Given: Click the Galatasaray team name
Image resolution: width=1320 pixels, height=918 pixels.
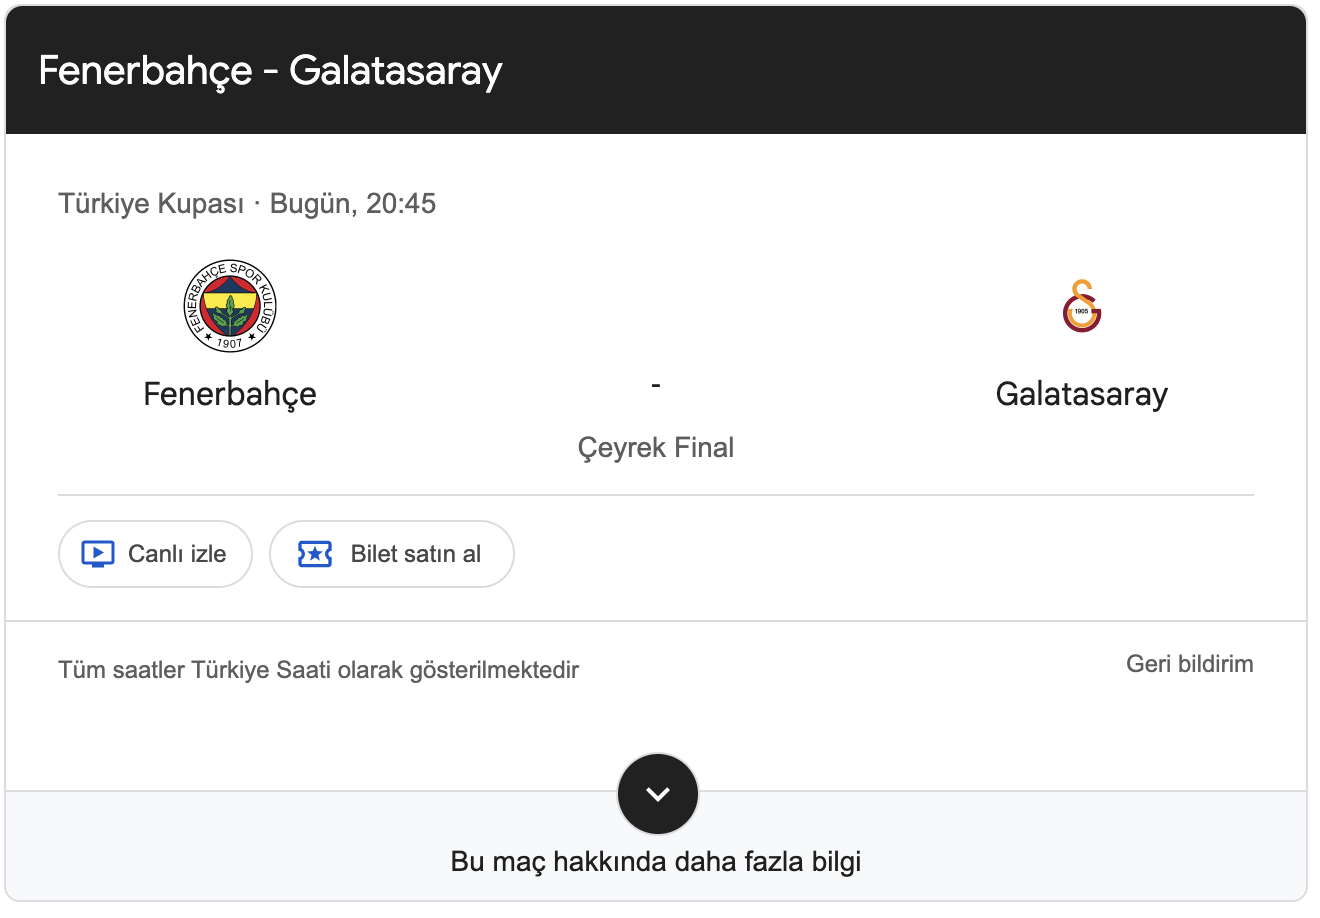Looking at the screenshot, I should coord(1081,394).
